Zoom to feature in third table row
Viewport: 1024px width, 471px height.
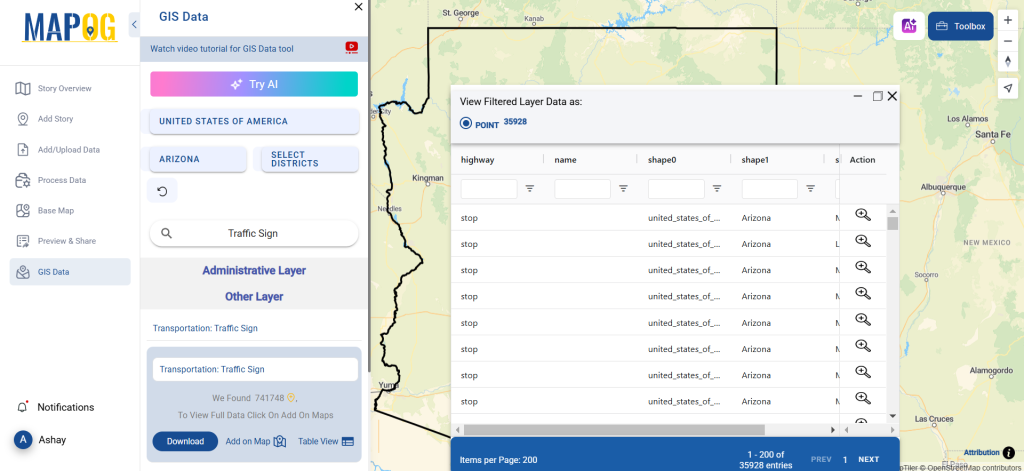click(863, 267)
